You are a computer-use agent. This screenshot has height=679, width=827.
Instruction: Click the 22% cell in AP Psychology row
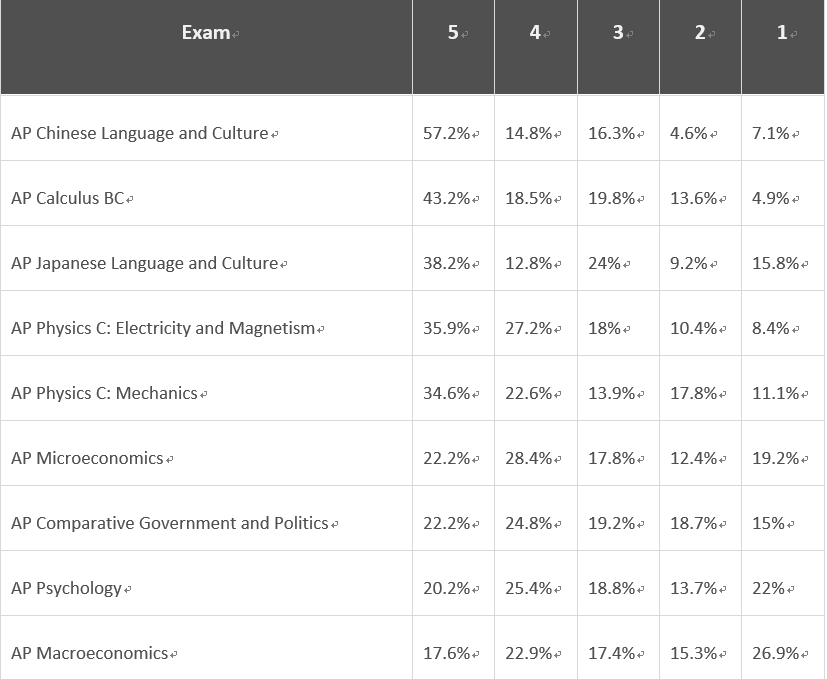coord(769,588)
